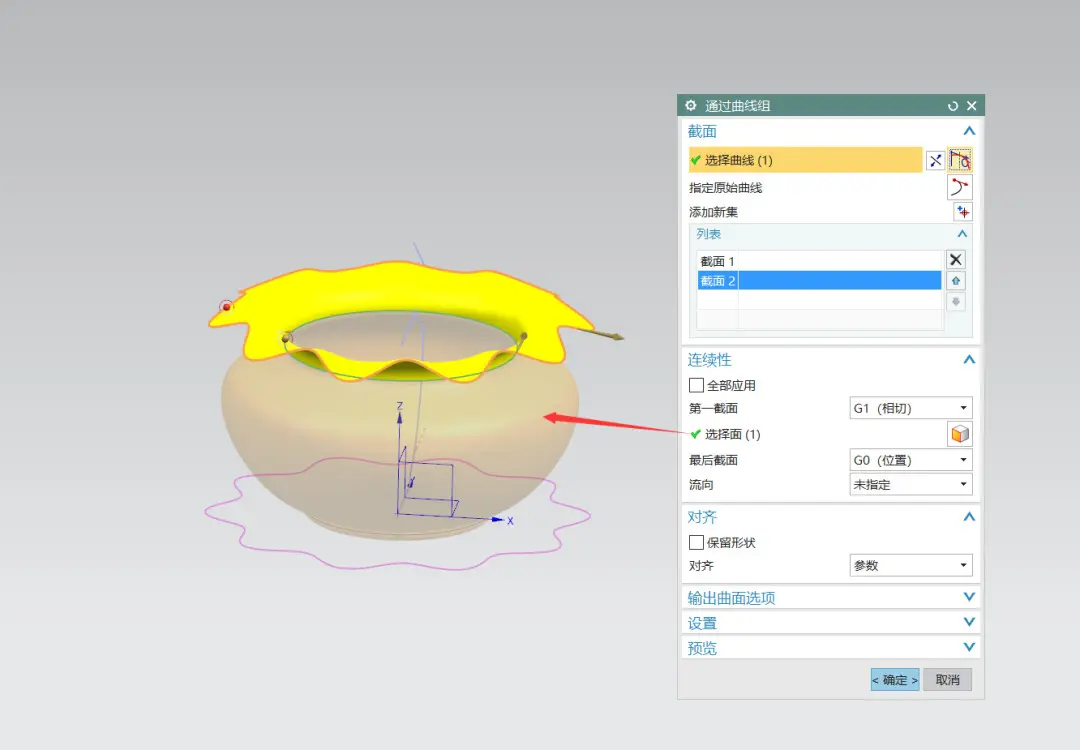
Task: Click the gear icon in dialog title bar
Action: [x=690, y=105]
